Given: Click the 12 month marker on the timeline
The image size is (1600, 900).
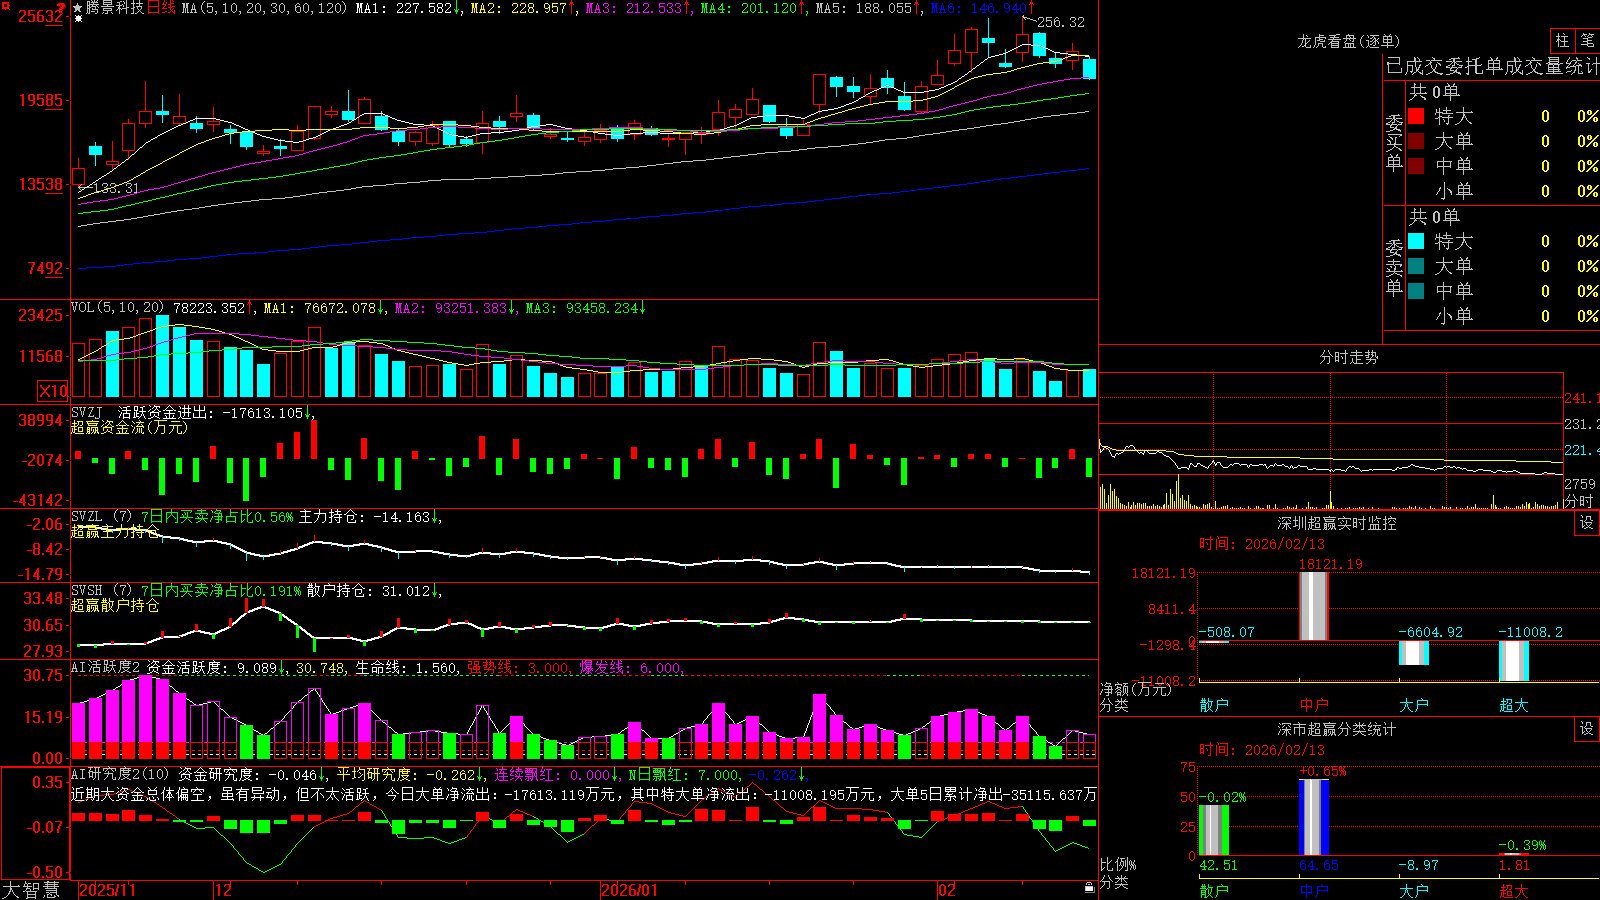Looking at the screenshot, I should (224, 890).
